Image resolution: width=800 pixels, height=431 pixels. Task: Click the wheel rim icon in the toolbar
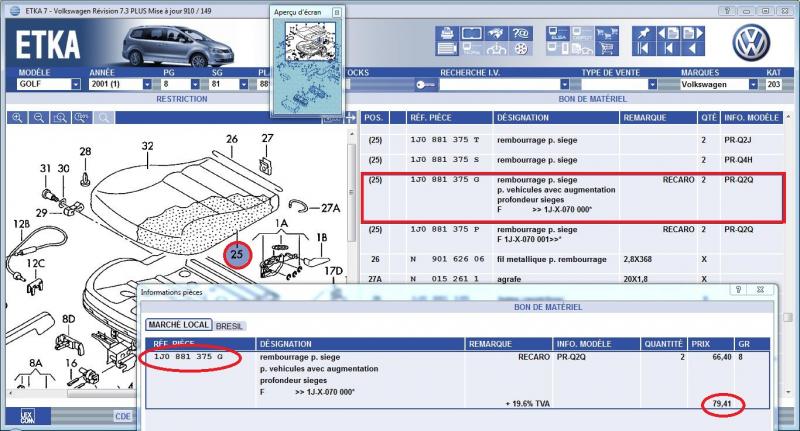[521, 48]
